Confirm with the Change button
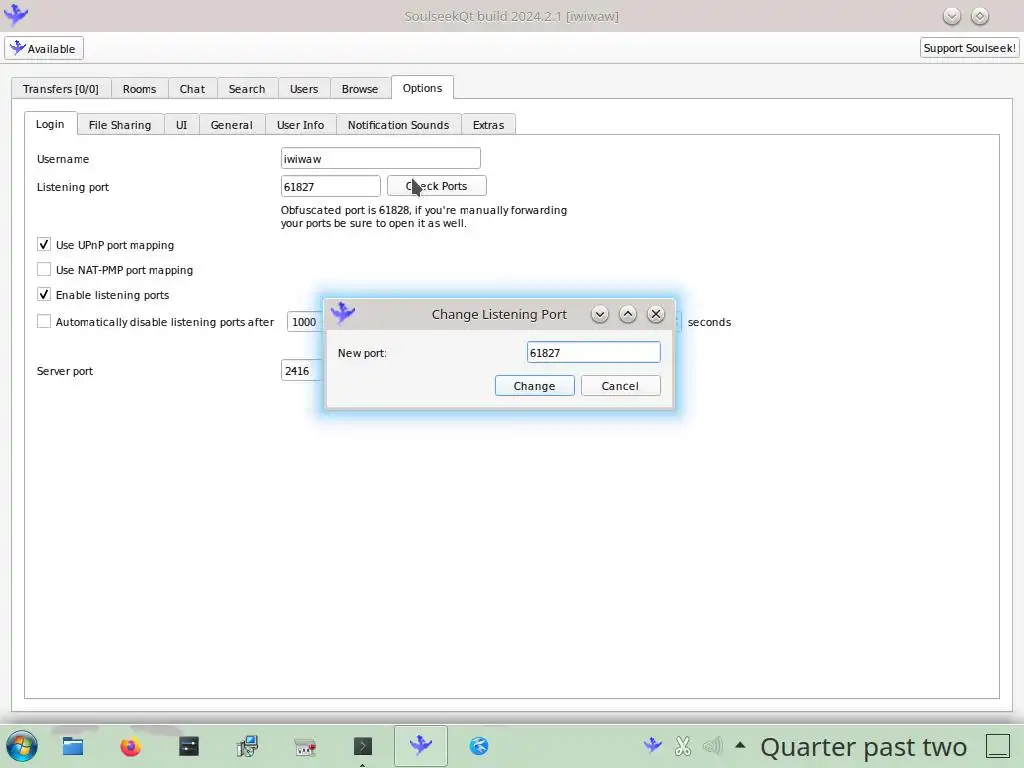 pyautogui.click(x=535, y=386)
